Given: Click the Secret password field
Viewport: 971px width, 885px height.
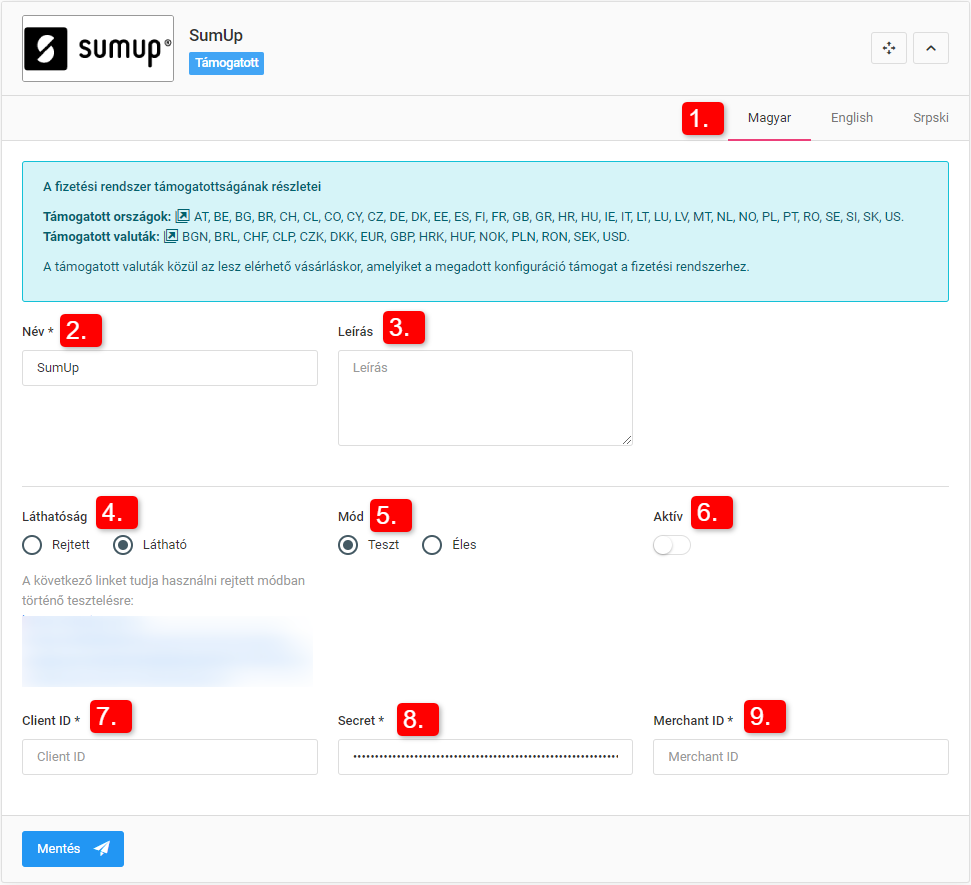Looking at the screenshot, I should tap(485, 757).
